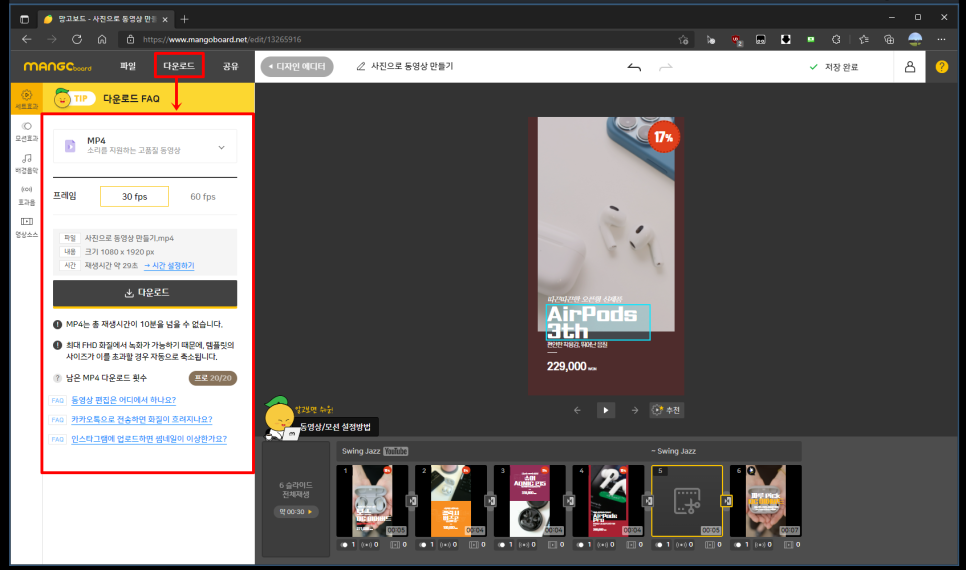966x570 pixels.
Task: Click the project title 사진으로 동영상 만들기
Action: (412, 66)
